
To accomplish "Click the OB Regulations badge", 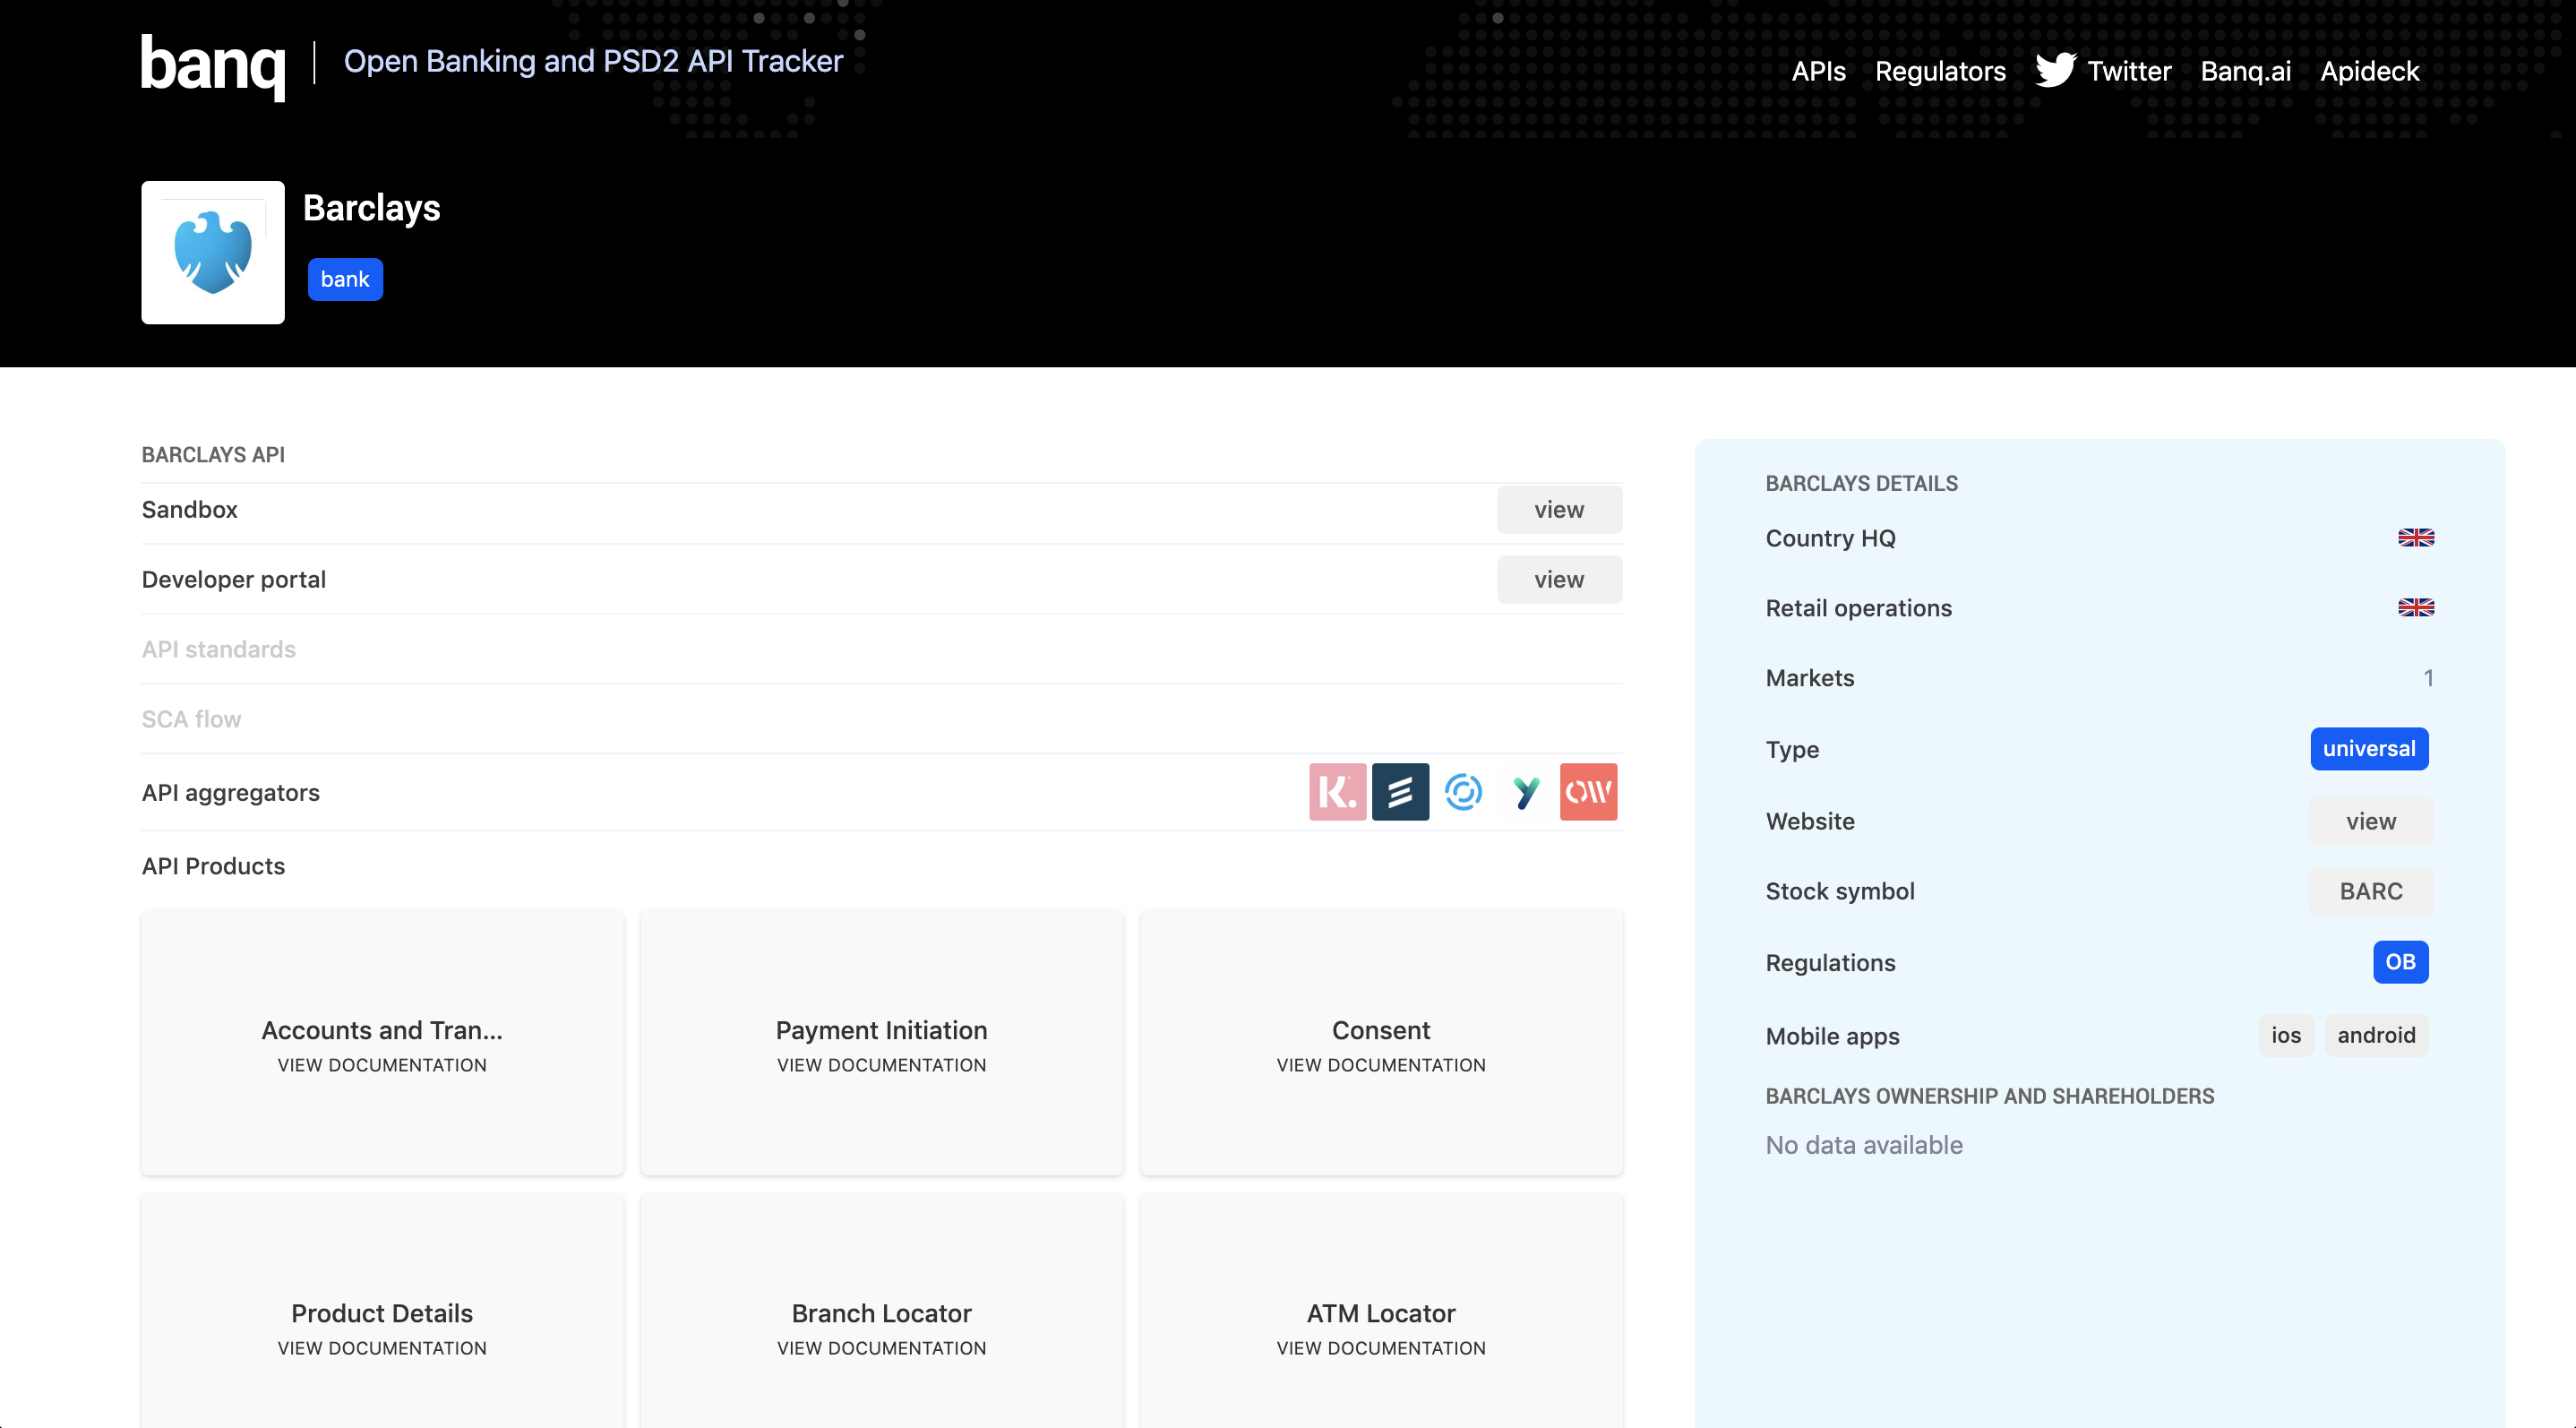I will [2401, 962].
